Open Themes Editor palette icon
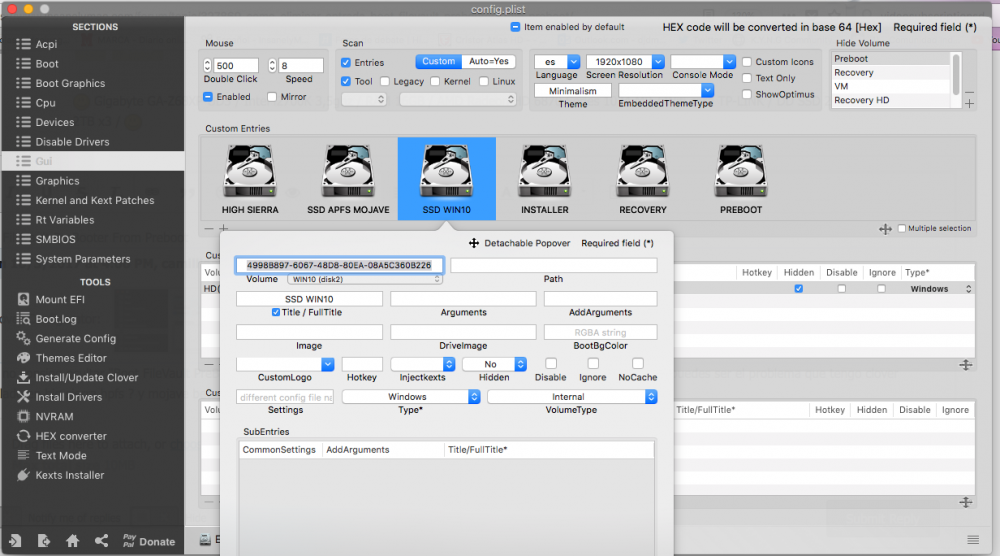Image resolution: width=1000 pixels, height=556 pixels. tap(23, 358)
